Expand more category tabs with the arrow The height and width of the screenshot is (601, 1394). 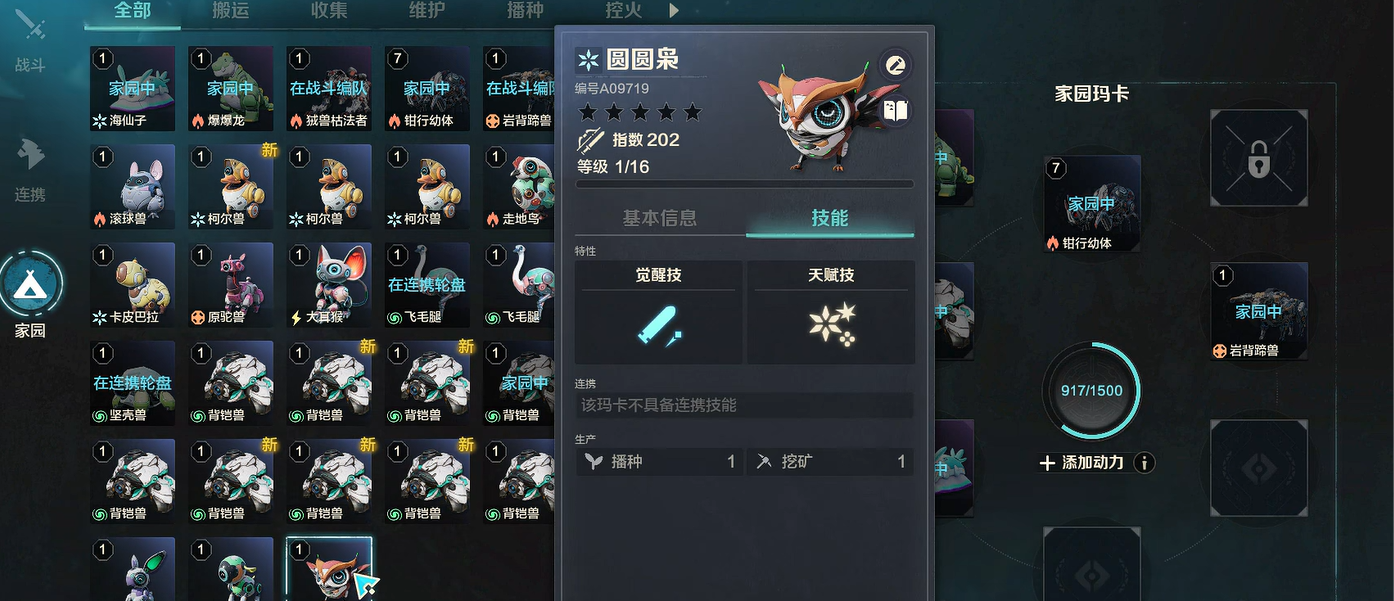tap(674, 11)
